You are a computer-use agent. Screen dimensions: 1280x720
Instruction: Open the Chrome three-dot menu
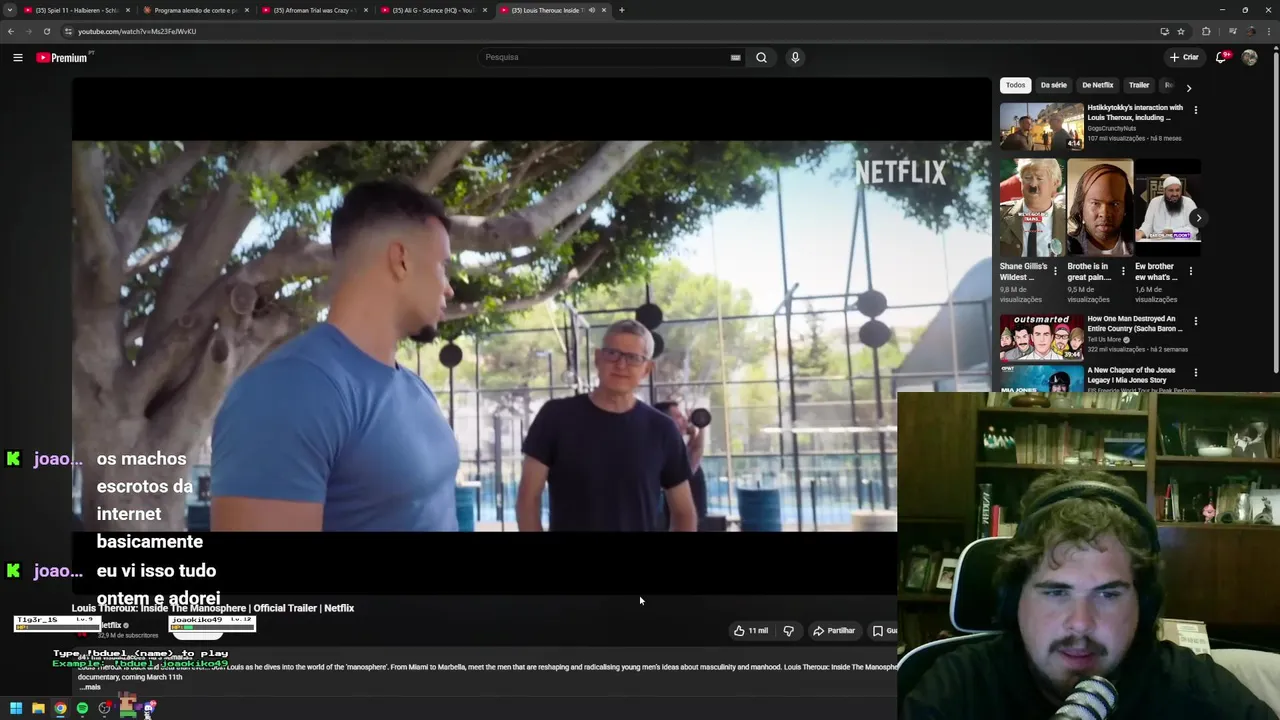coord(1270,31)
